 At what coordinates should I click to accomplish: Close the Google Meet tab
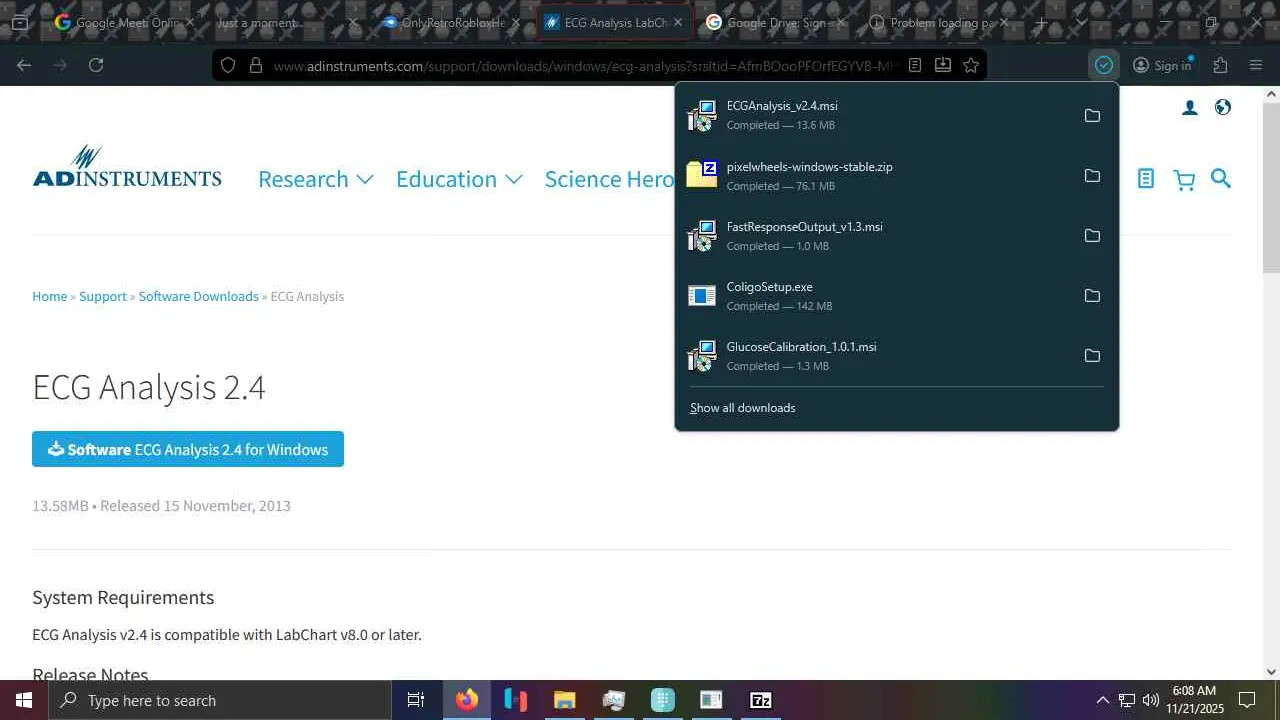(189, 22)
